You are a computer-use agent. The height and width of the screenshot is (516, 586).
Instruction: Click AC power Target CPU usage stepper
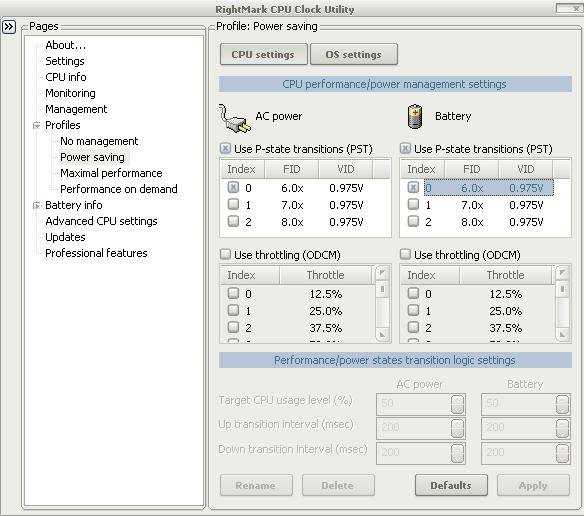[x=457, y=404]
